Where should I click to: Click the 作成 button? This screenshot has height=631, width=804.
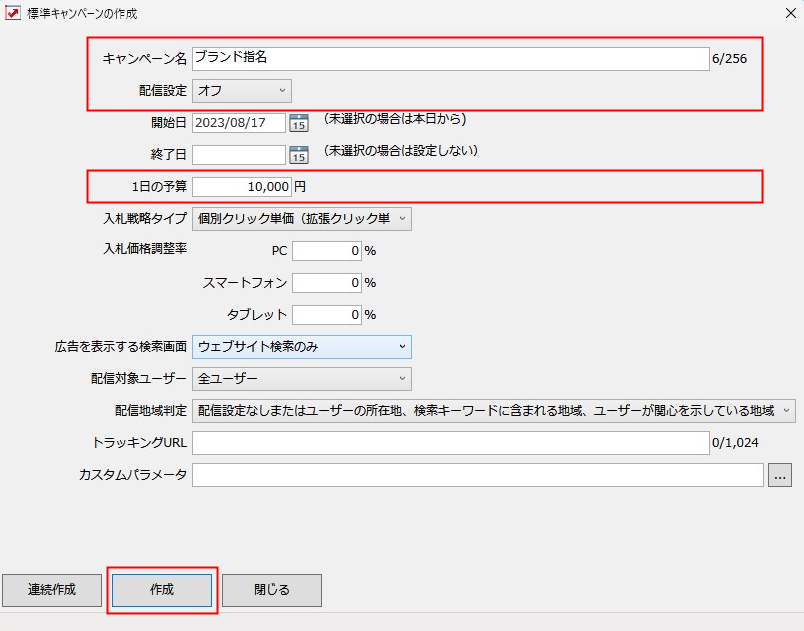(x=161, y=590)
